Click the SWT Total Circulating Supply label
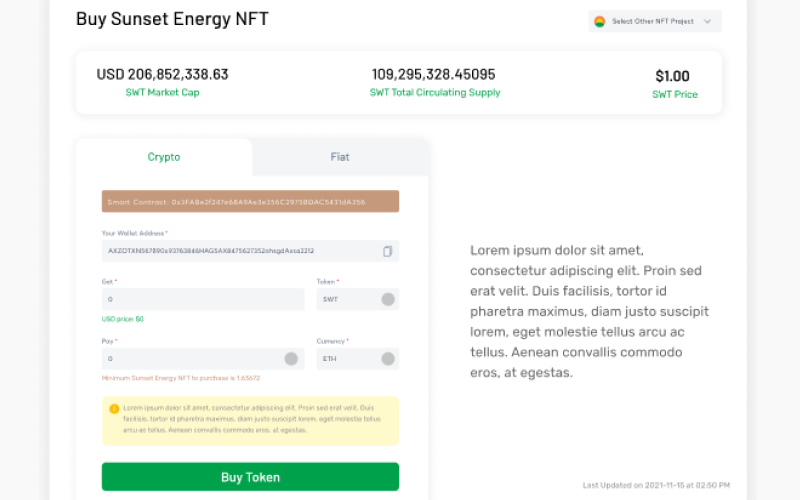 pos(435,93)
